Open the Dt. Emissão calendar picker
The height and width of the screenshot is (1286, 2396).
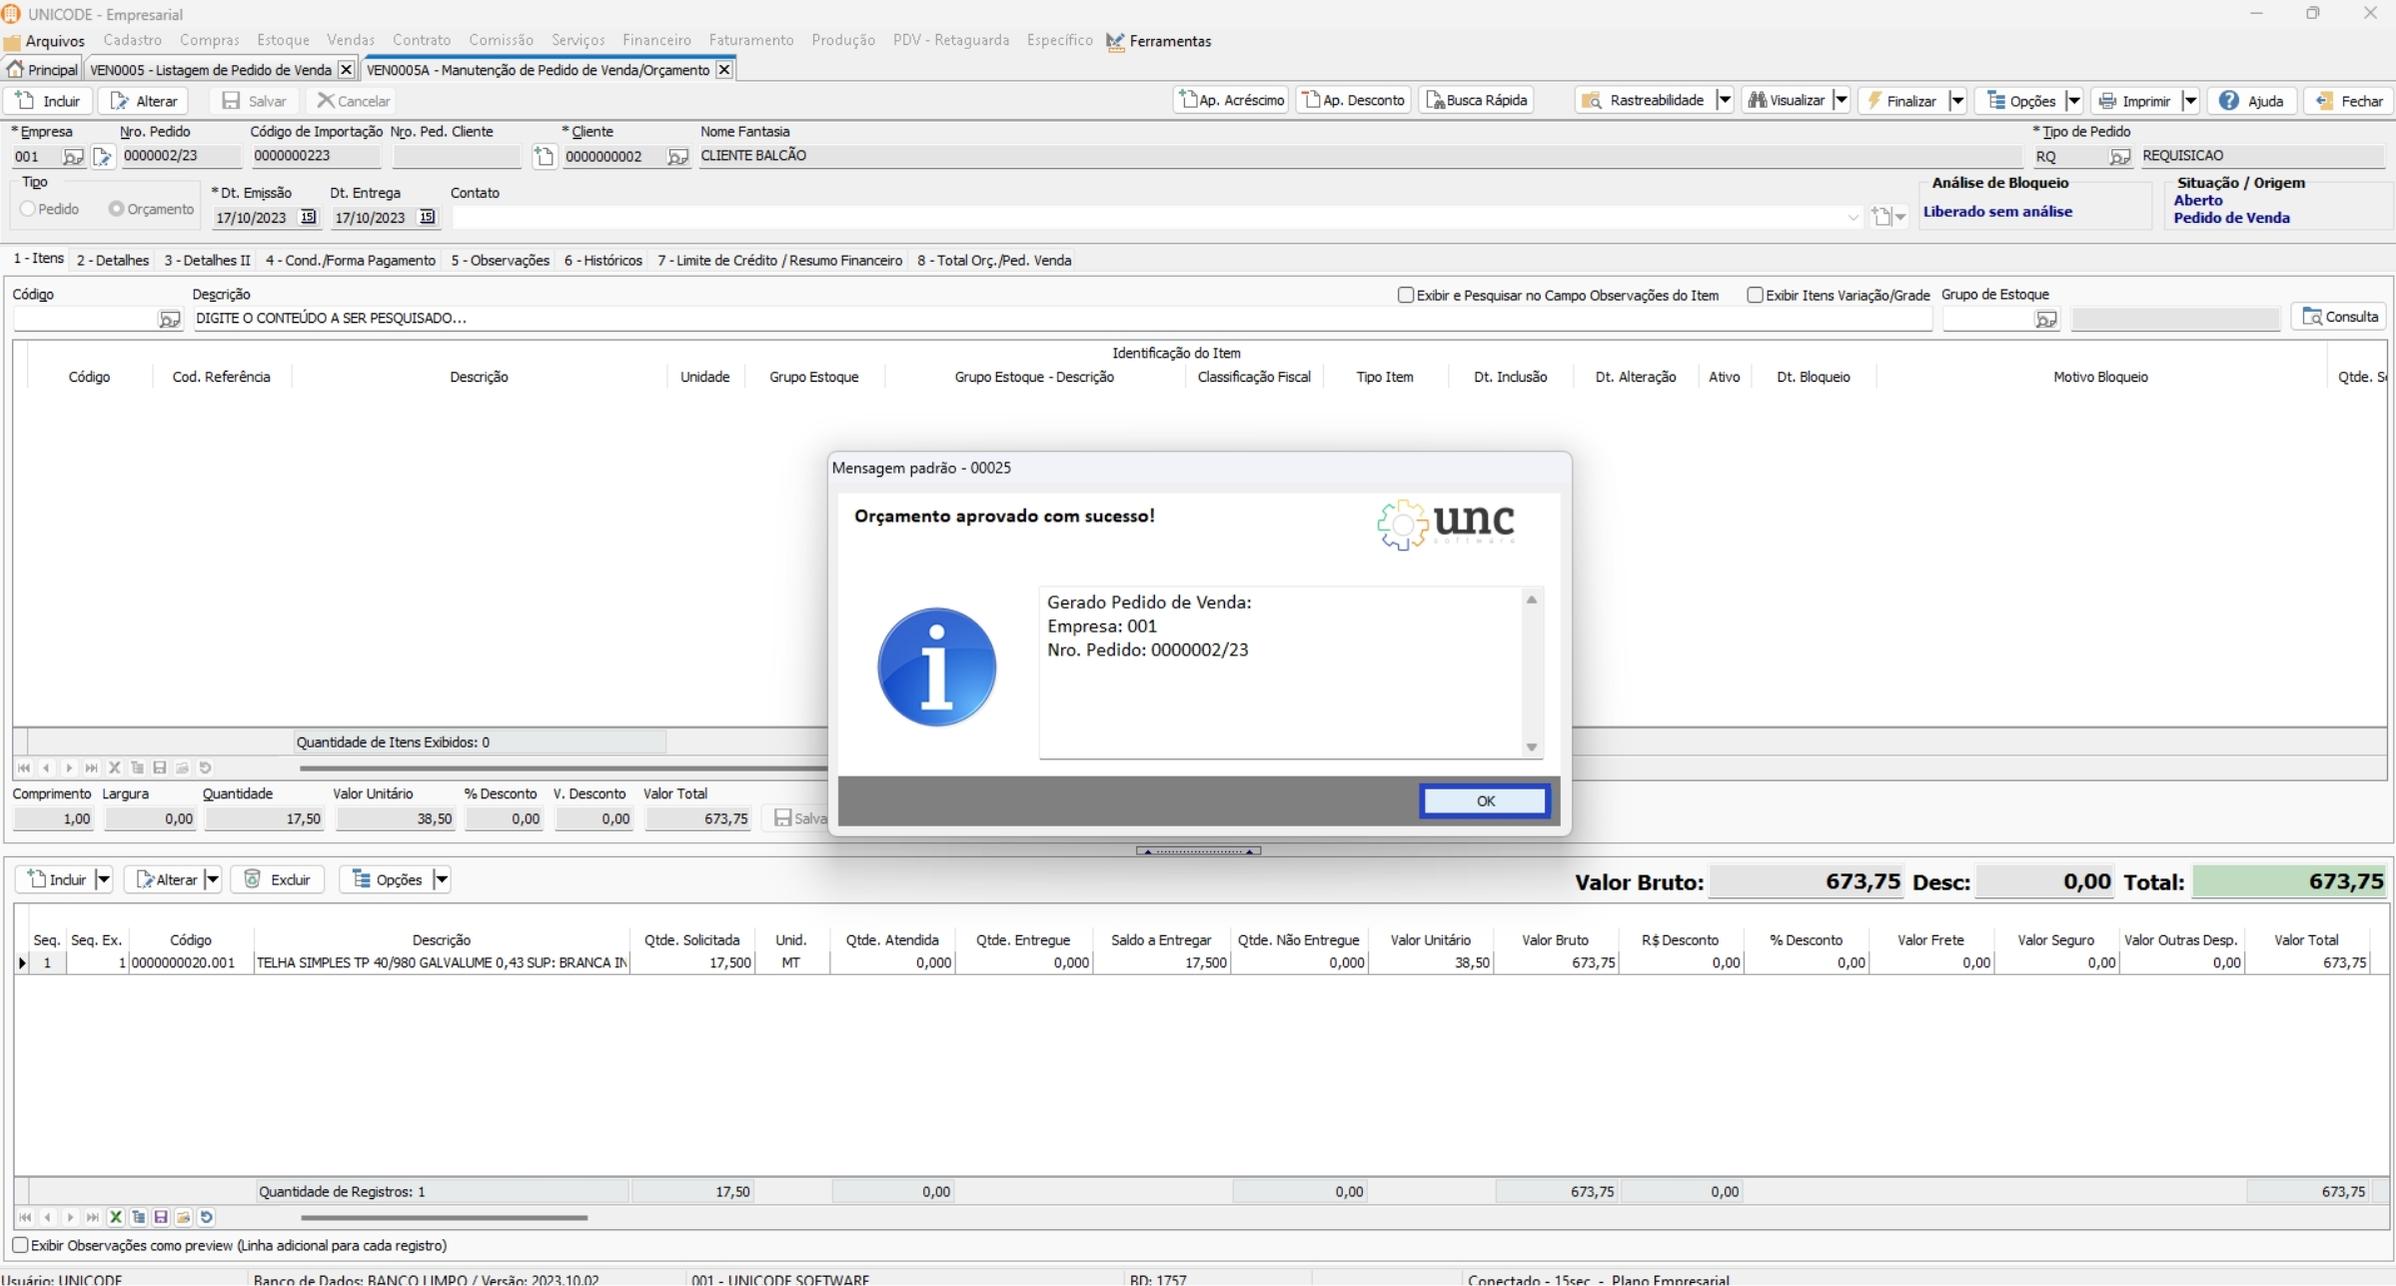click(x=308, y=217)
